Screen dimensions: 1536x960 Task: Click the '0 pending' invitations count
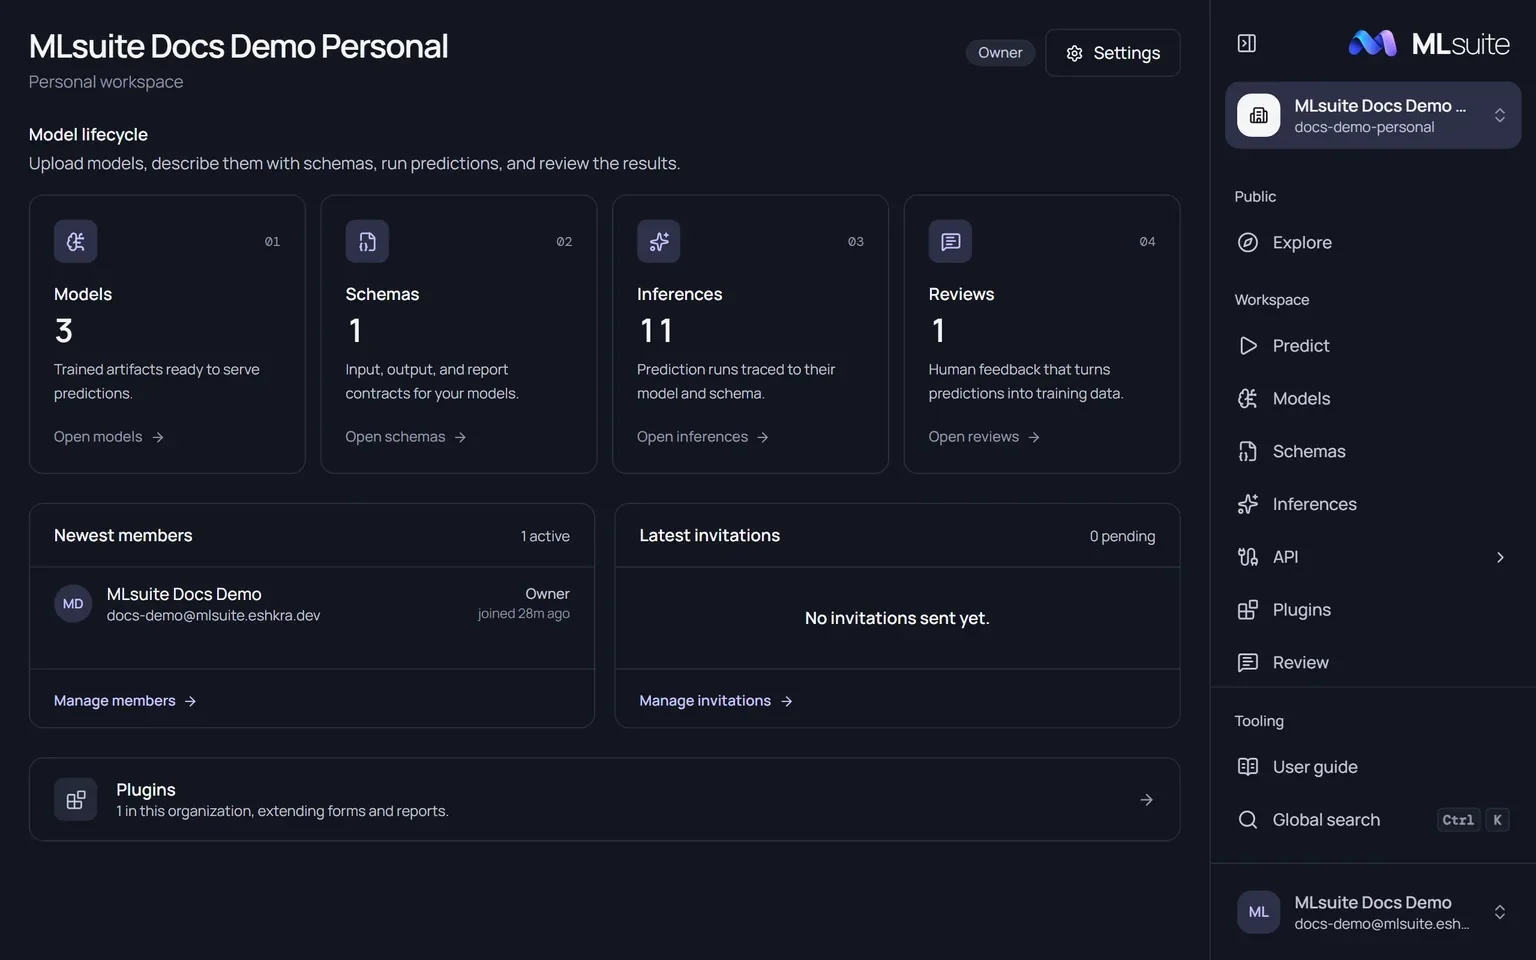1122,537
